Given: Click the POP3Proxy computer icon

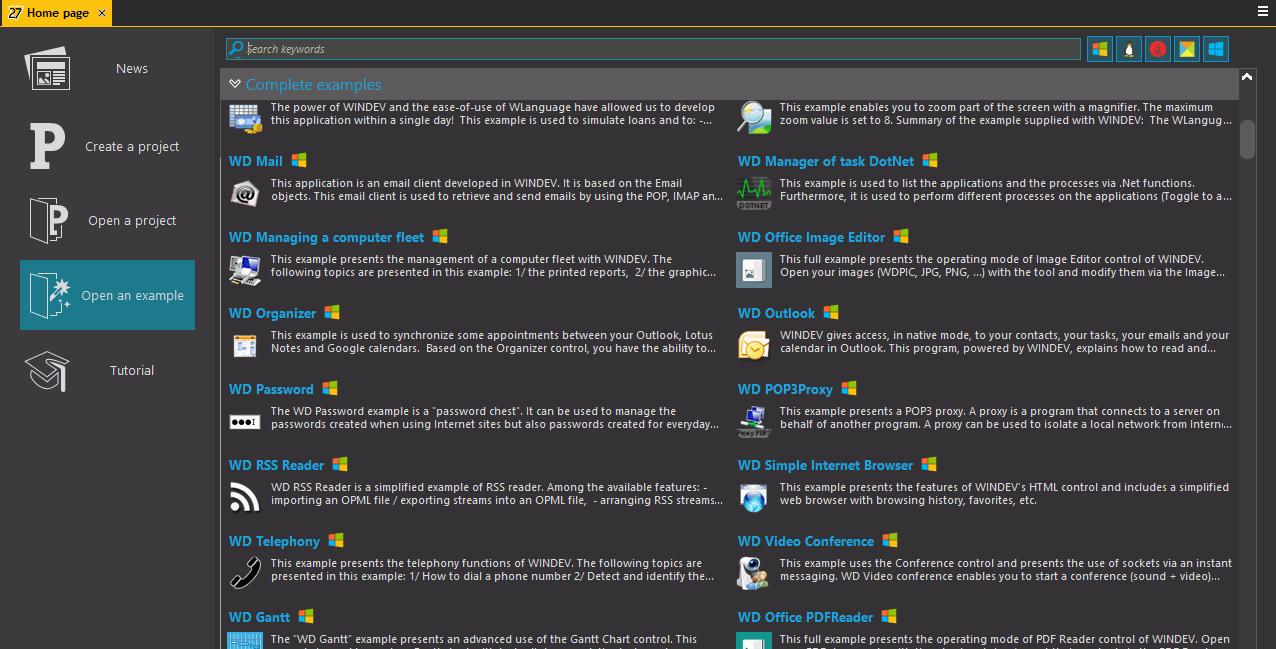Looking at the screenshot, I should [754, 421].
